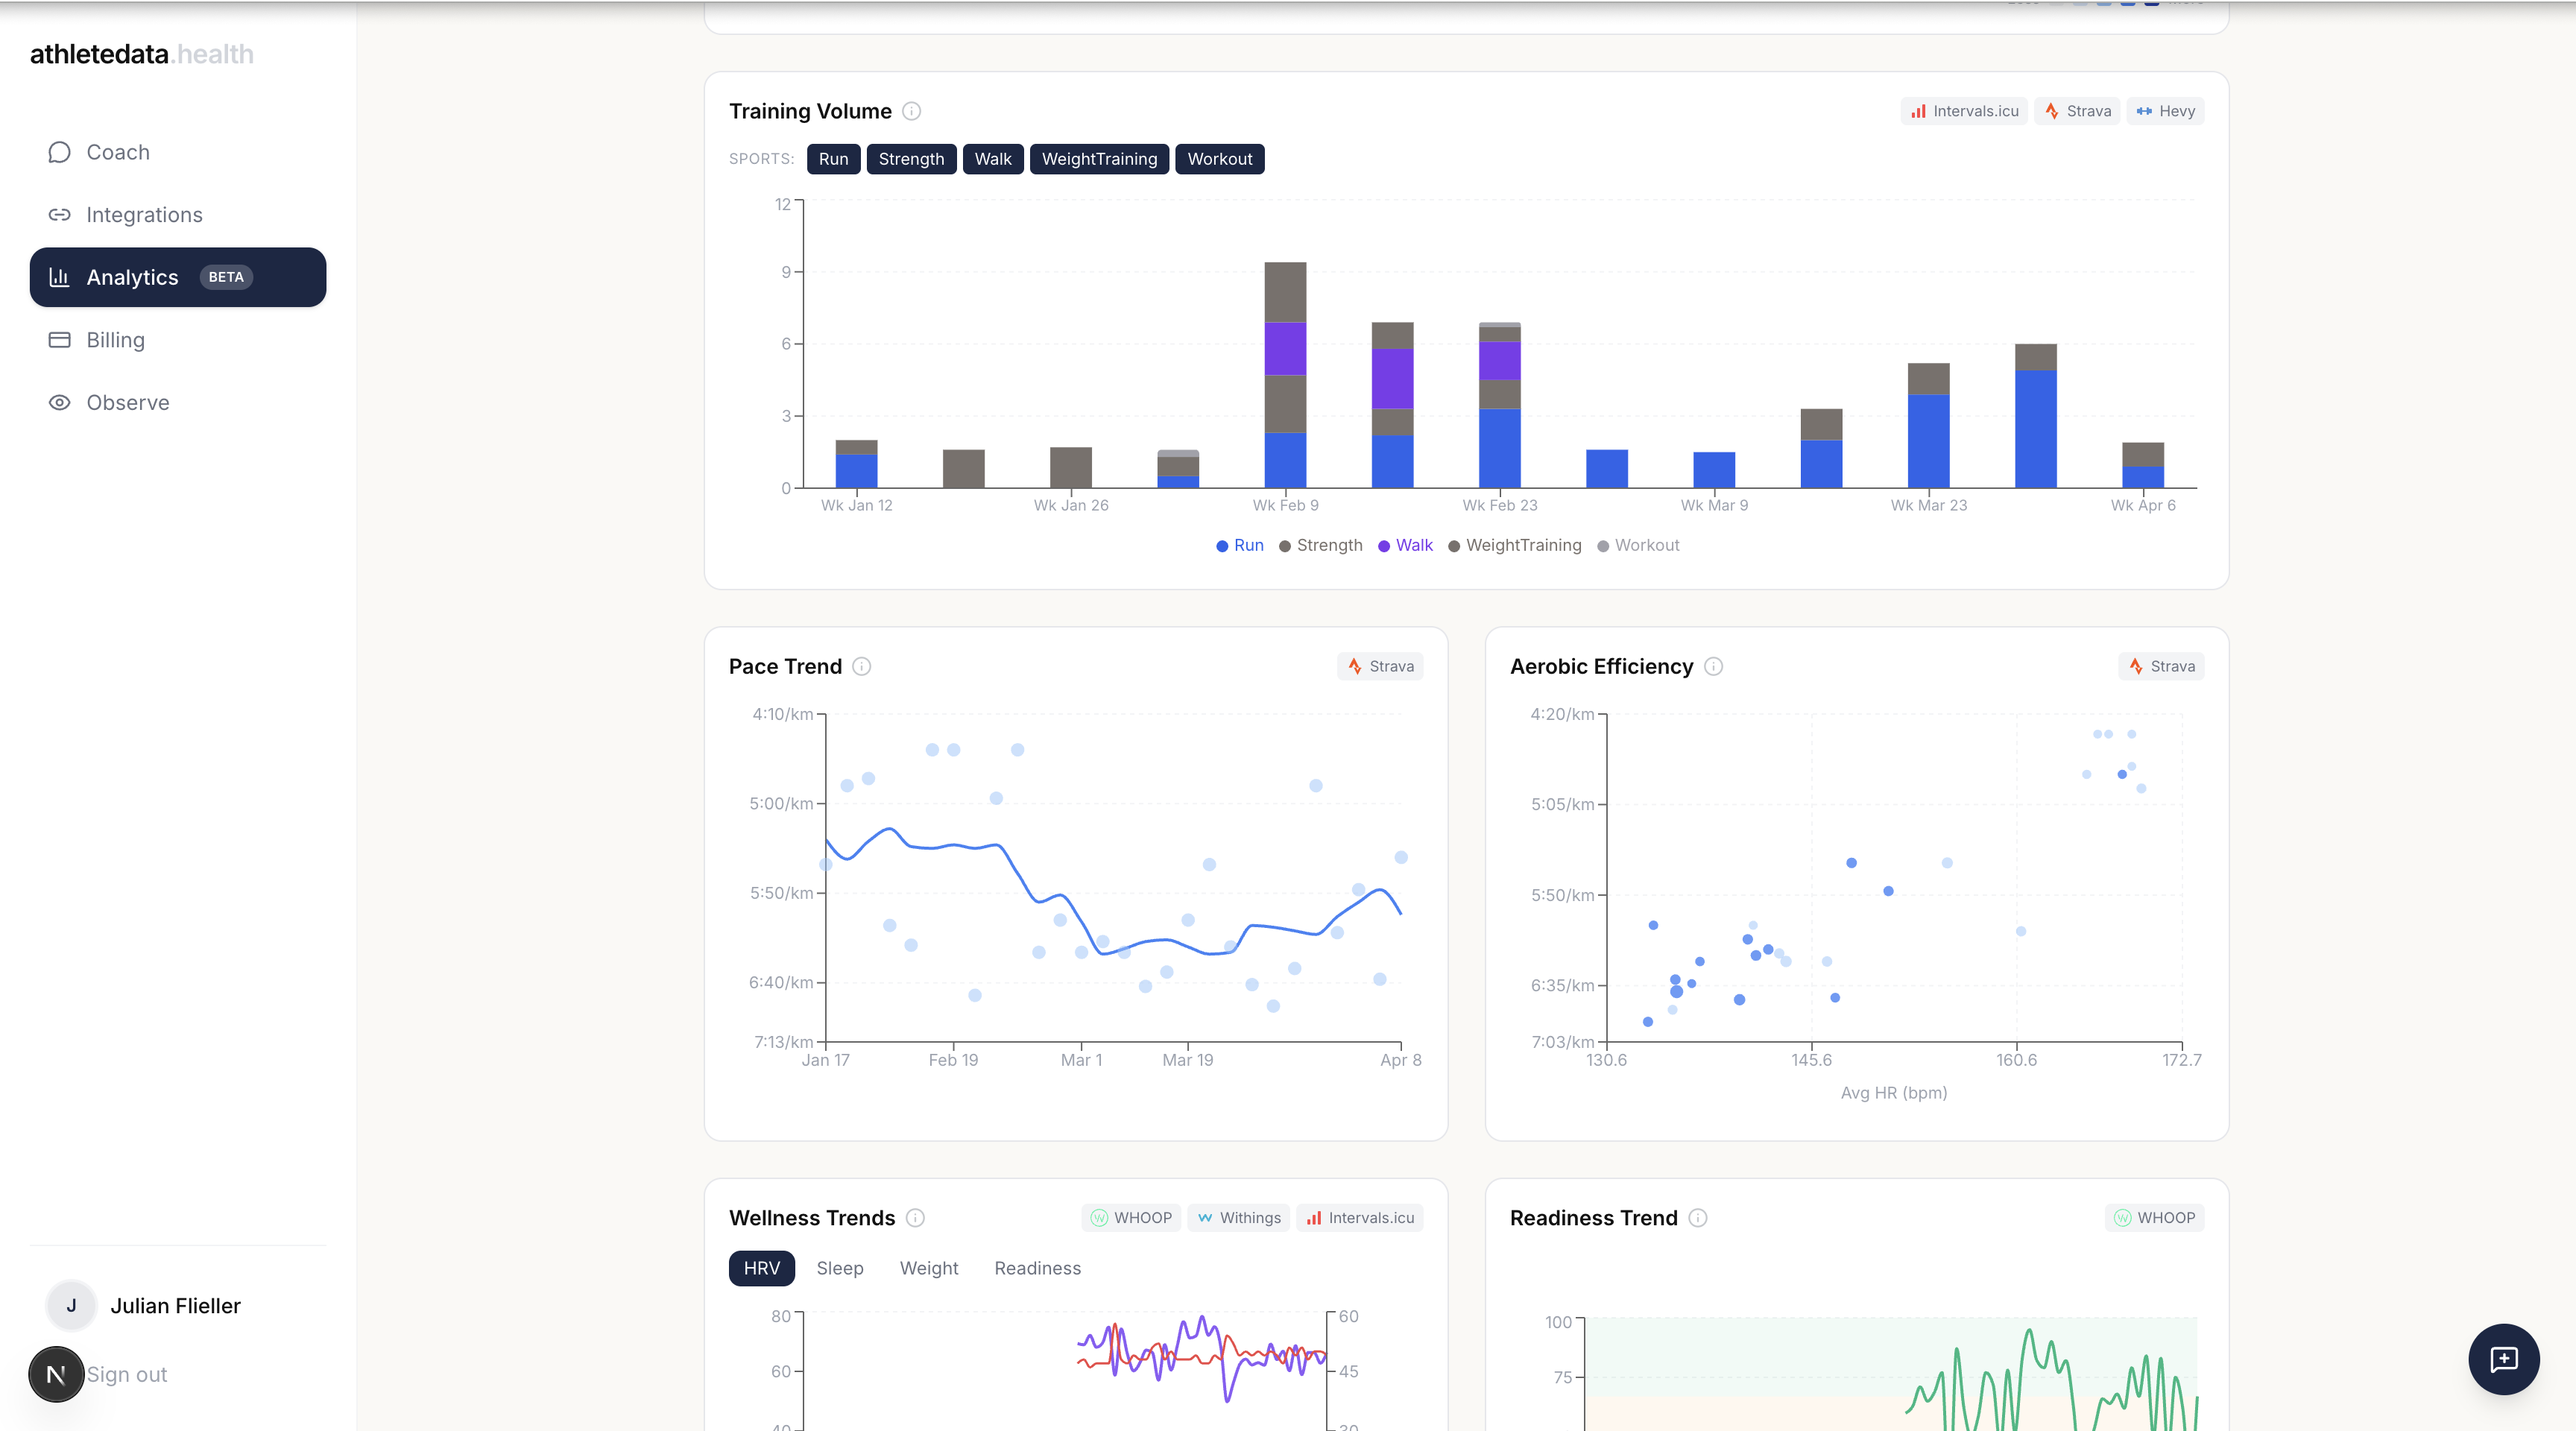Open the Coach chat icon
Screen dimensions: 2576x1431
pos(59,152)
